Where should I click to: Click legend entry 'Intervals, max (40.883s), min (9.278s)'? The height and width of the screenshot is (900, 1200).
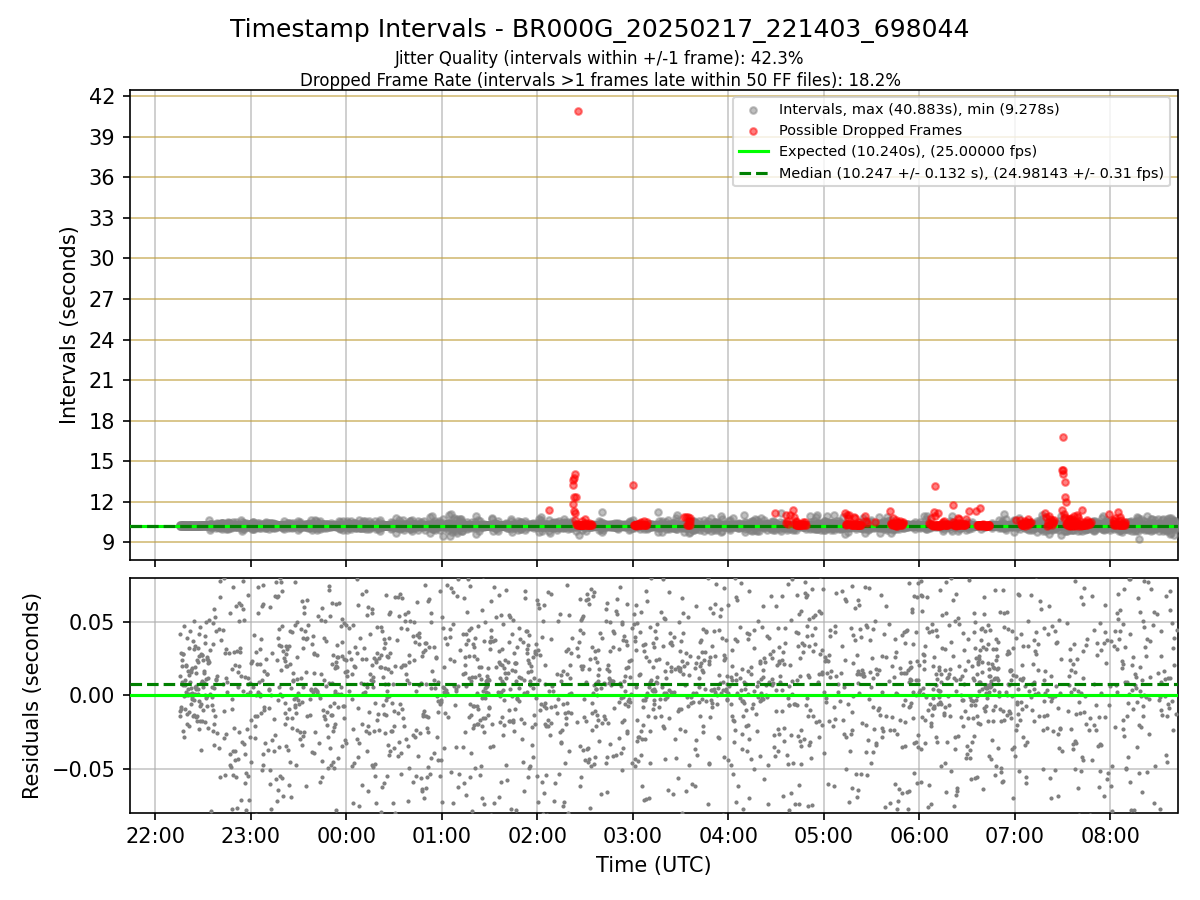919,109
